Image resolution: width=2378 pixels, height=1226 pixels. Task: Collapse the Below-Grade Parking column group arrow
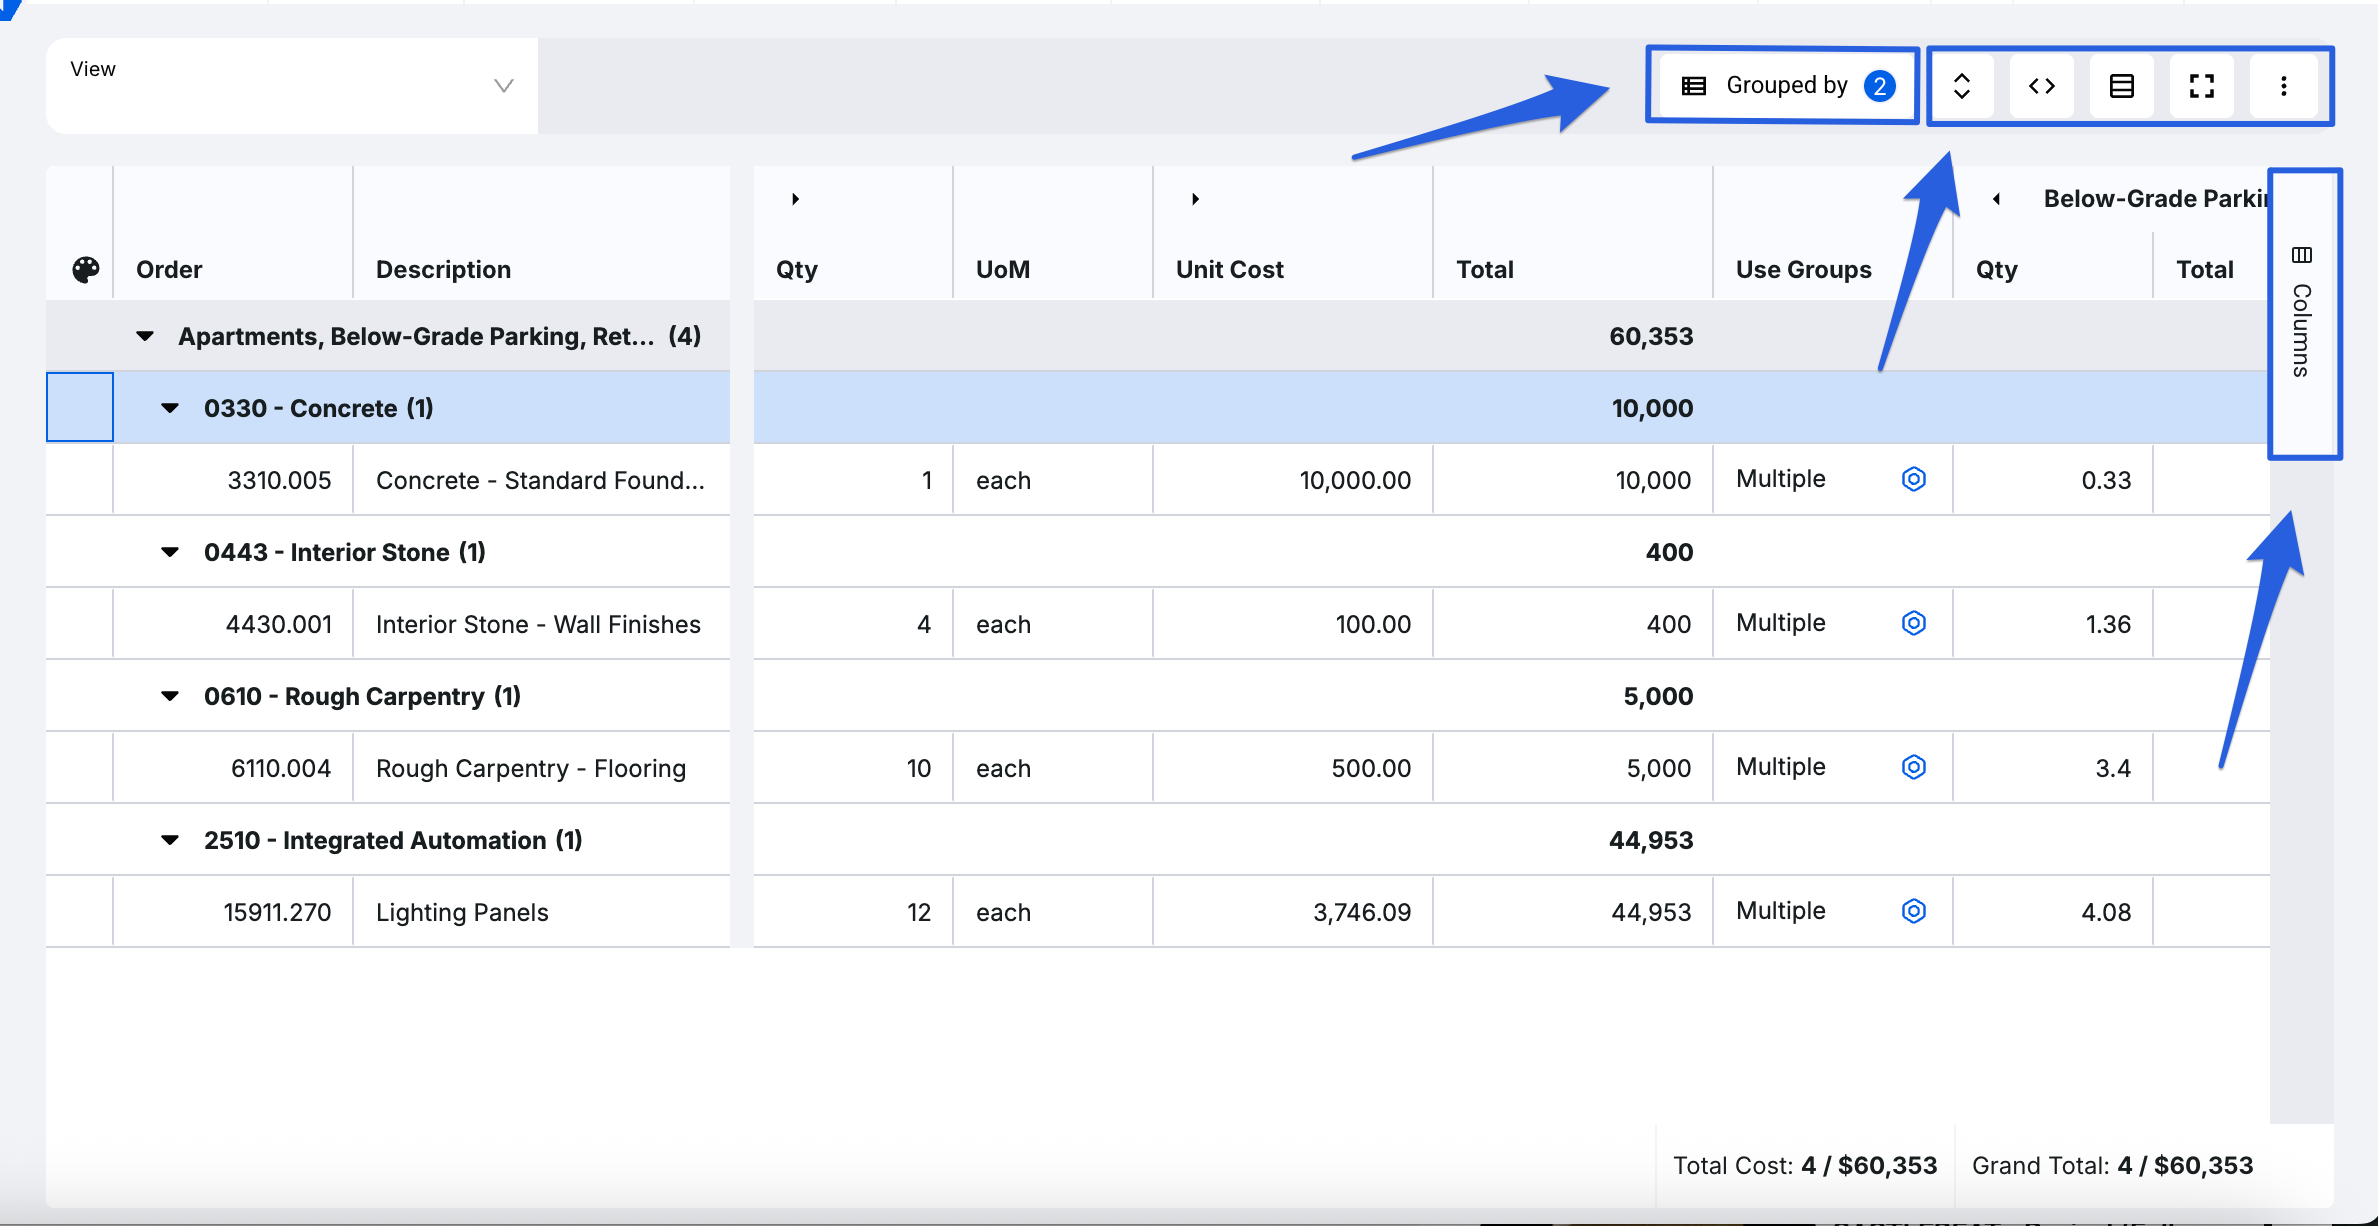pyautogui.click(x=1996, y=199)
